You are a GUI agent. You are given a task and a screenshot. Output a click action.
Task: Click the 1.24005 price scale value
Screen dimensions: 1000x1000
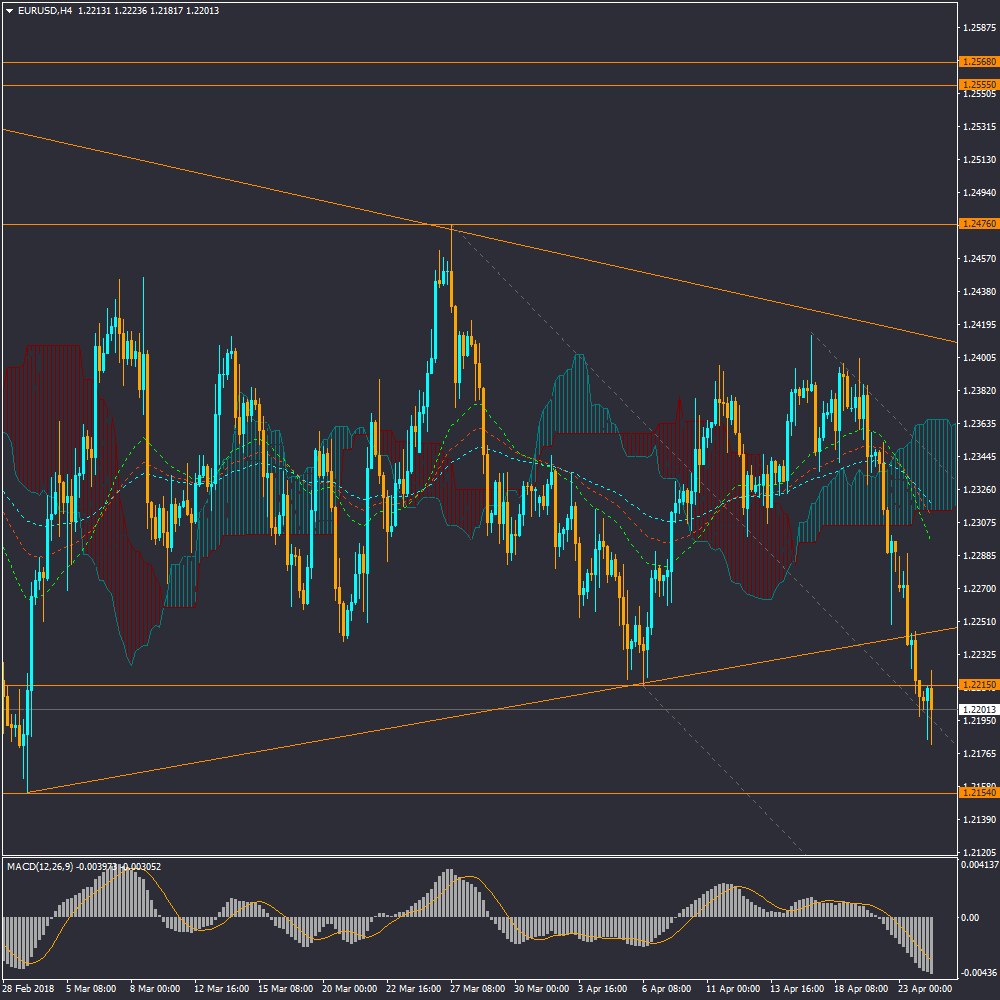pos(976,357)
